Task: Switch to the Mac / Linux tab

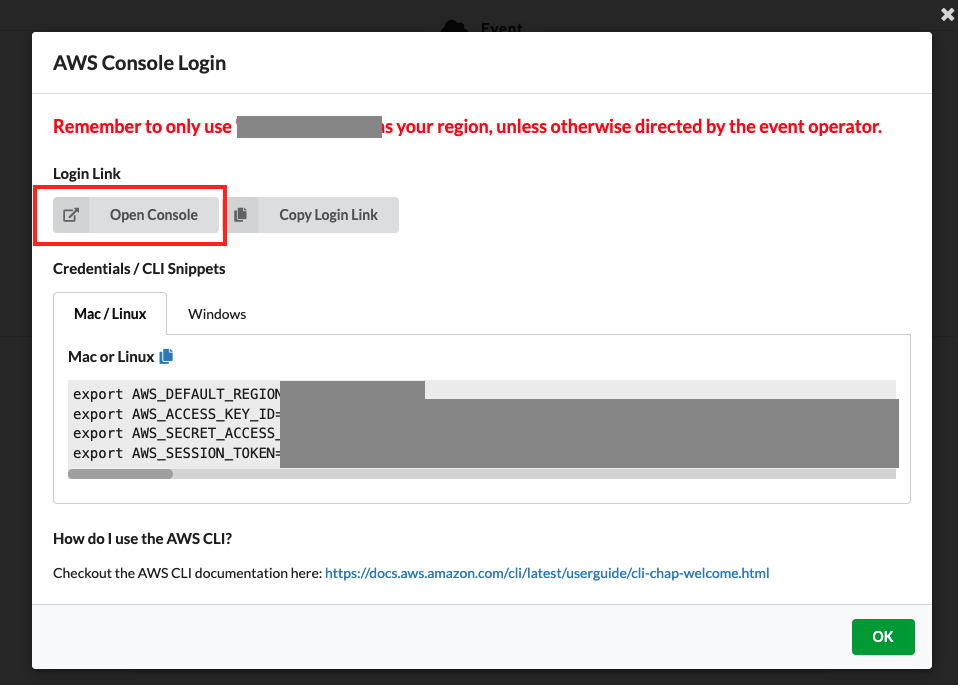Action: (110, 314)
